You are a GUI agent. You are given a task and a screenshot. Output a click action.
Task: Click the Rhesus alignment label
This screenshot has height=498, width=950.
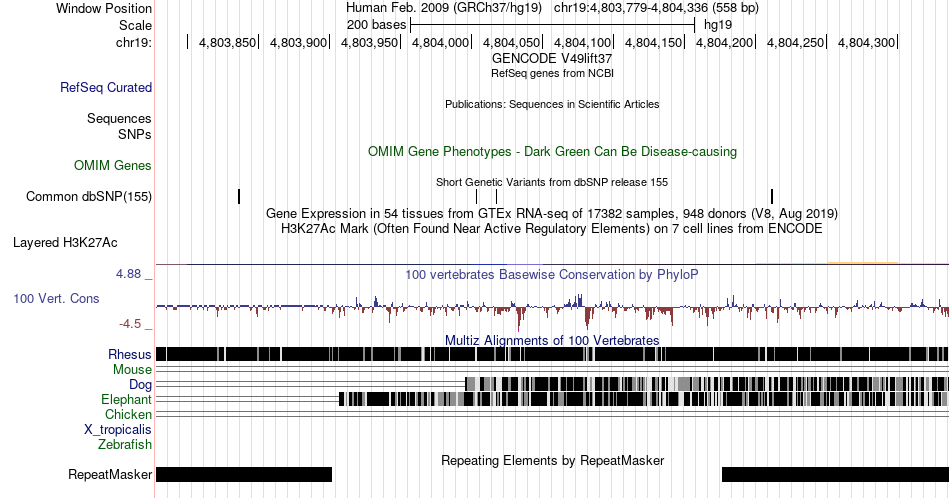pyautogui.click(x=130, y=354)
